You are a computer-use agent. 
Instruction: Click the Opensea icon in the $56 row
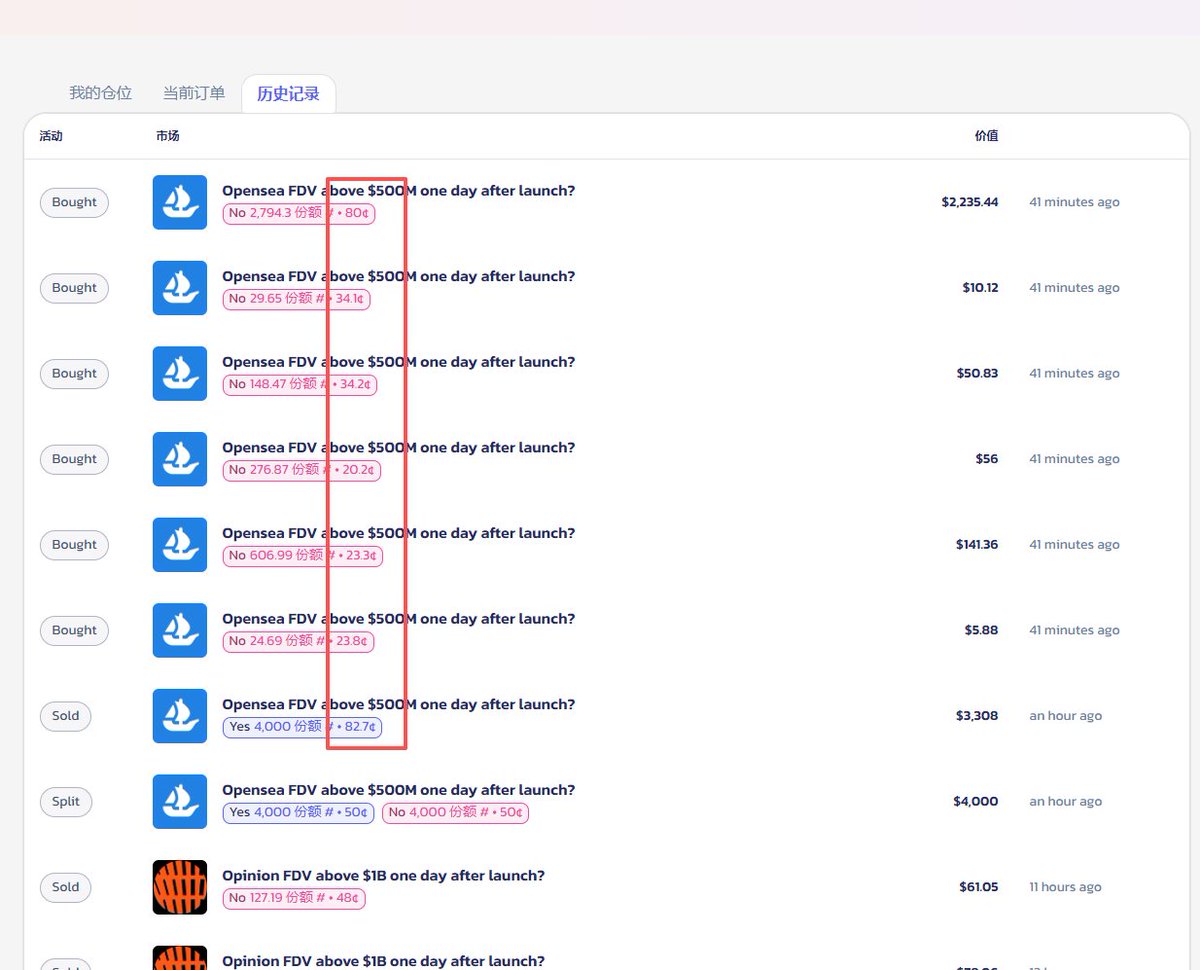(x=180, y=459)
